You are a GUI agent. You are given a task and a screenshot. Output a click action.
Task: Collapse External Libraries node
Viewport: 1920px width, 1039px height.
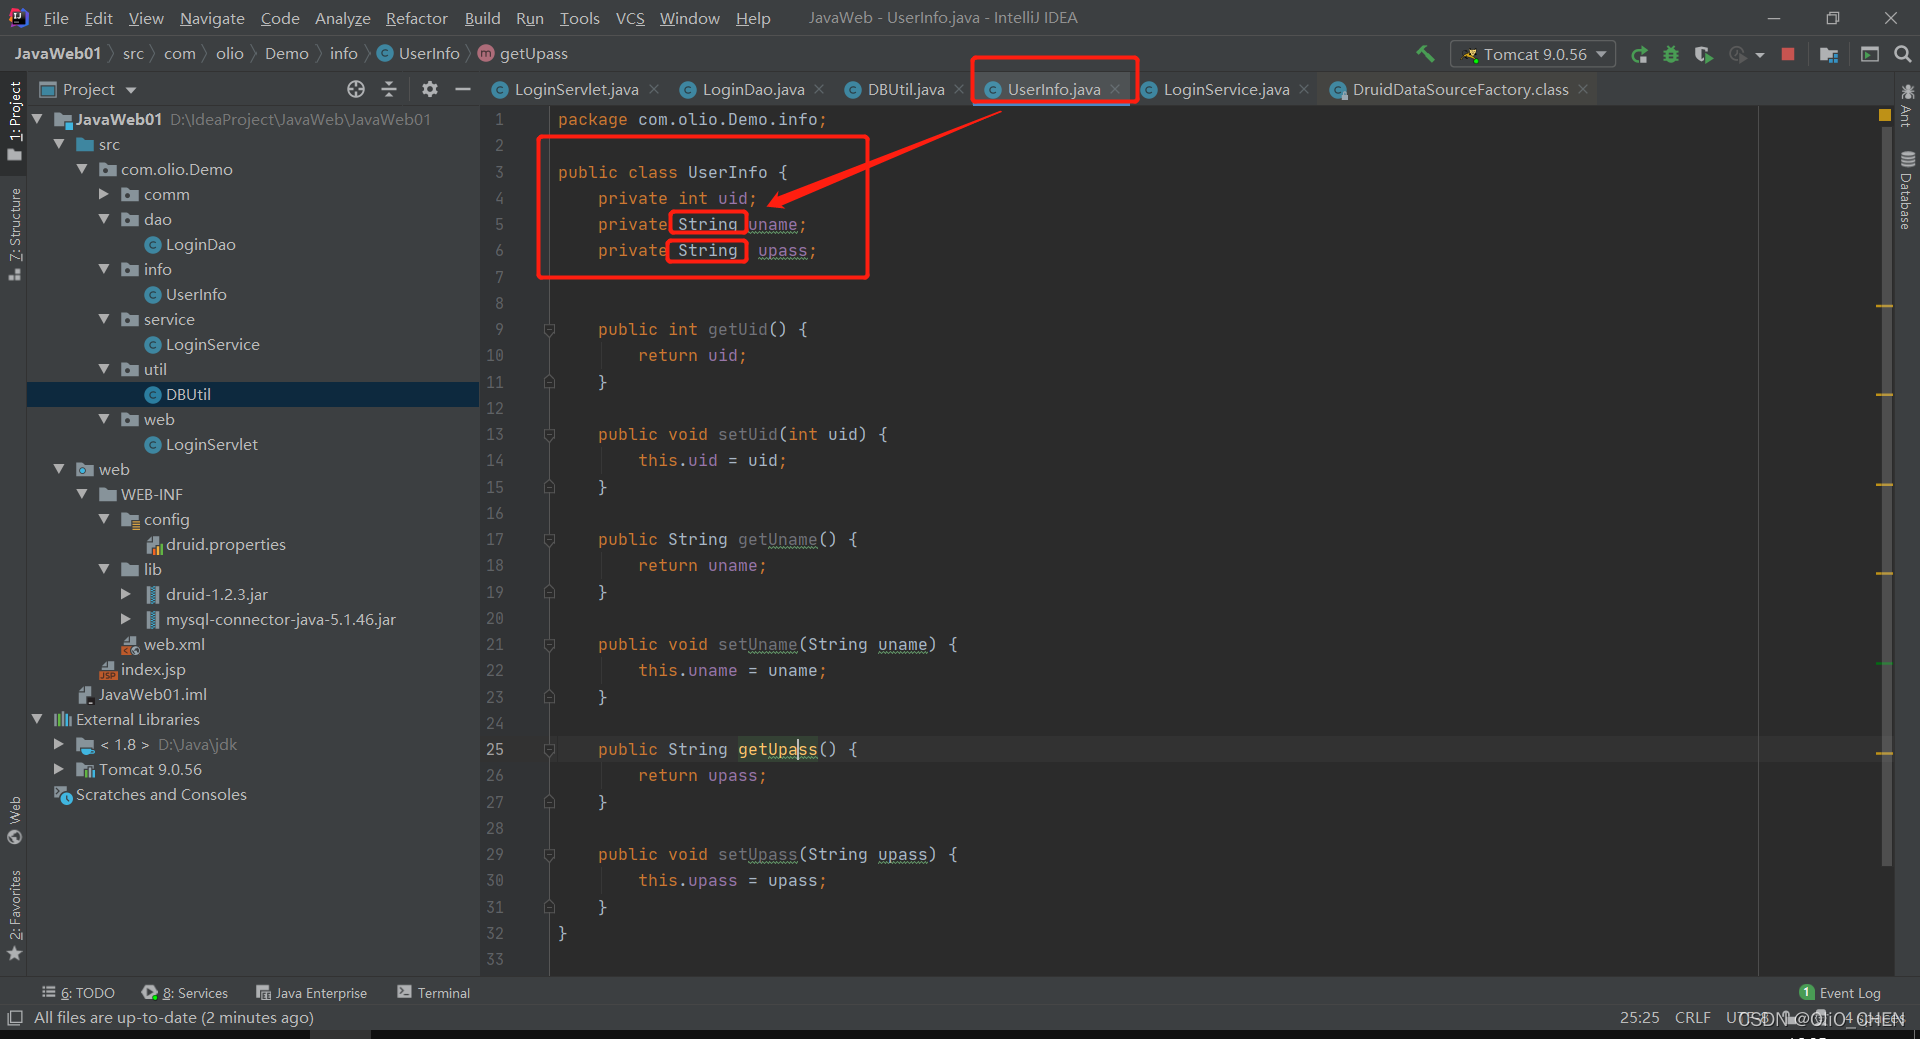37,719
